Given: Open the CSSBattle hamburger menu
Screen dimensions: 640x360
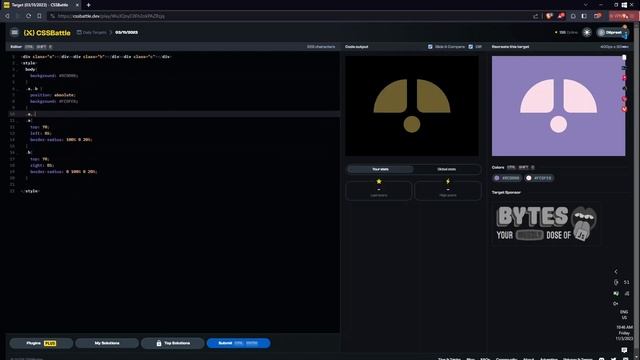Looking at the screenshot, I should (14, 32).
